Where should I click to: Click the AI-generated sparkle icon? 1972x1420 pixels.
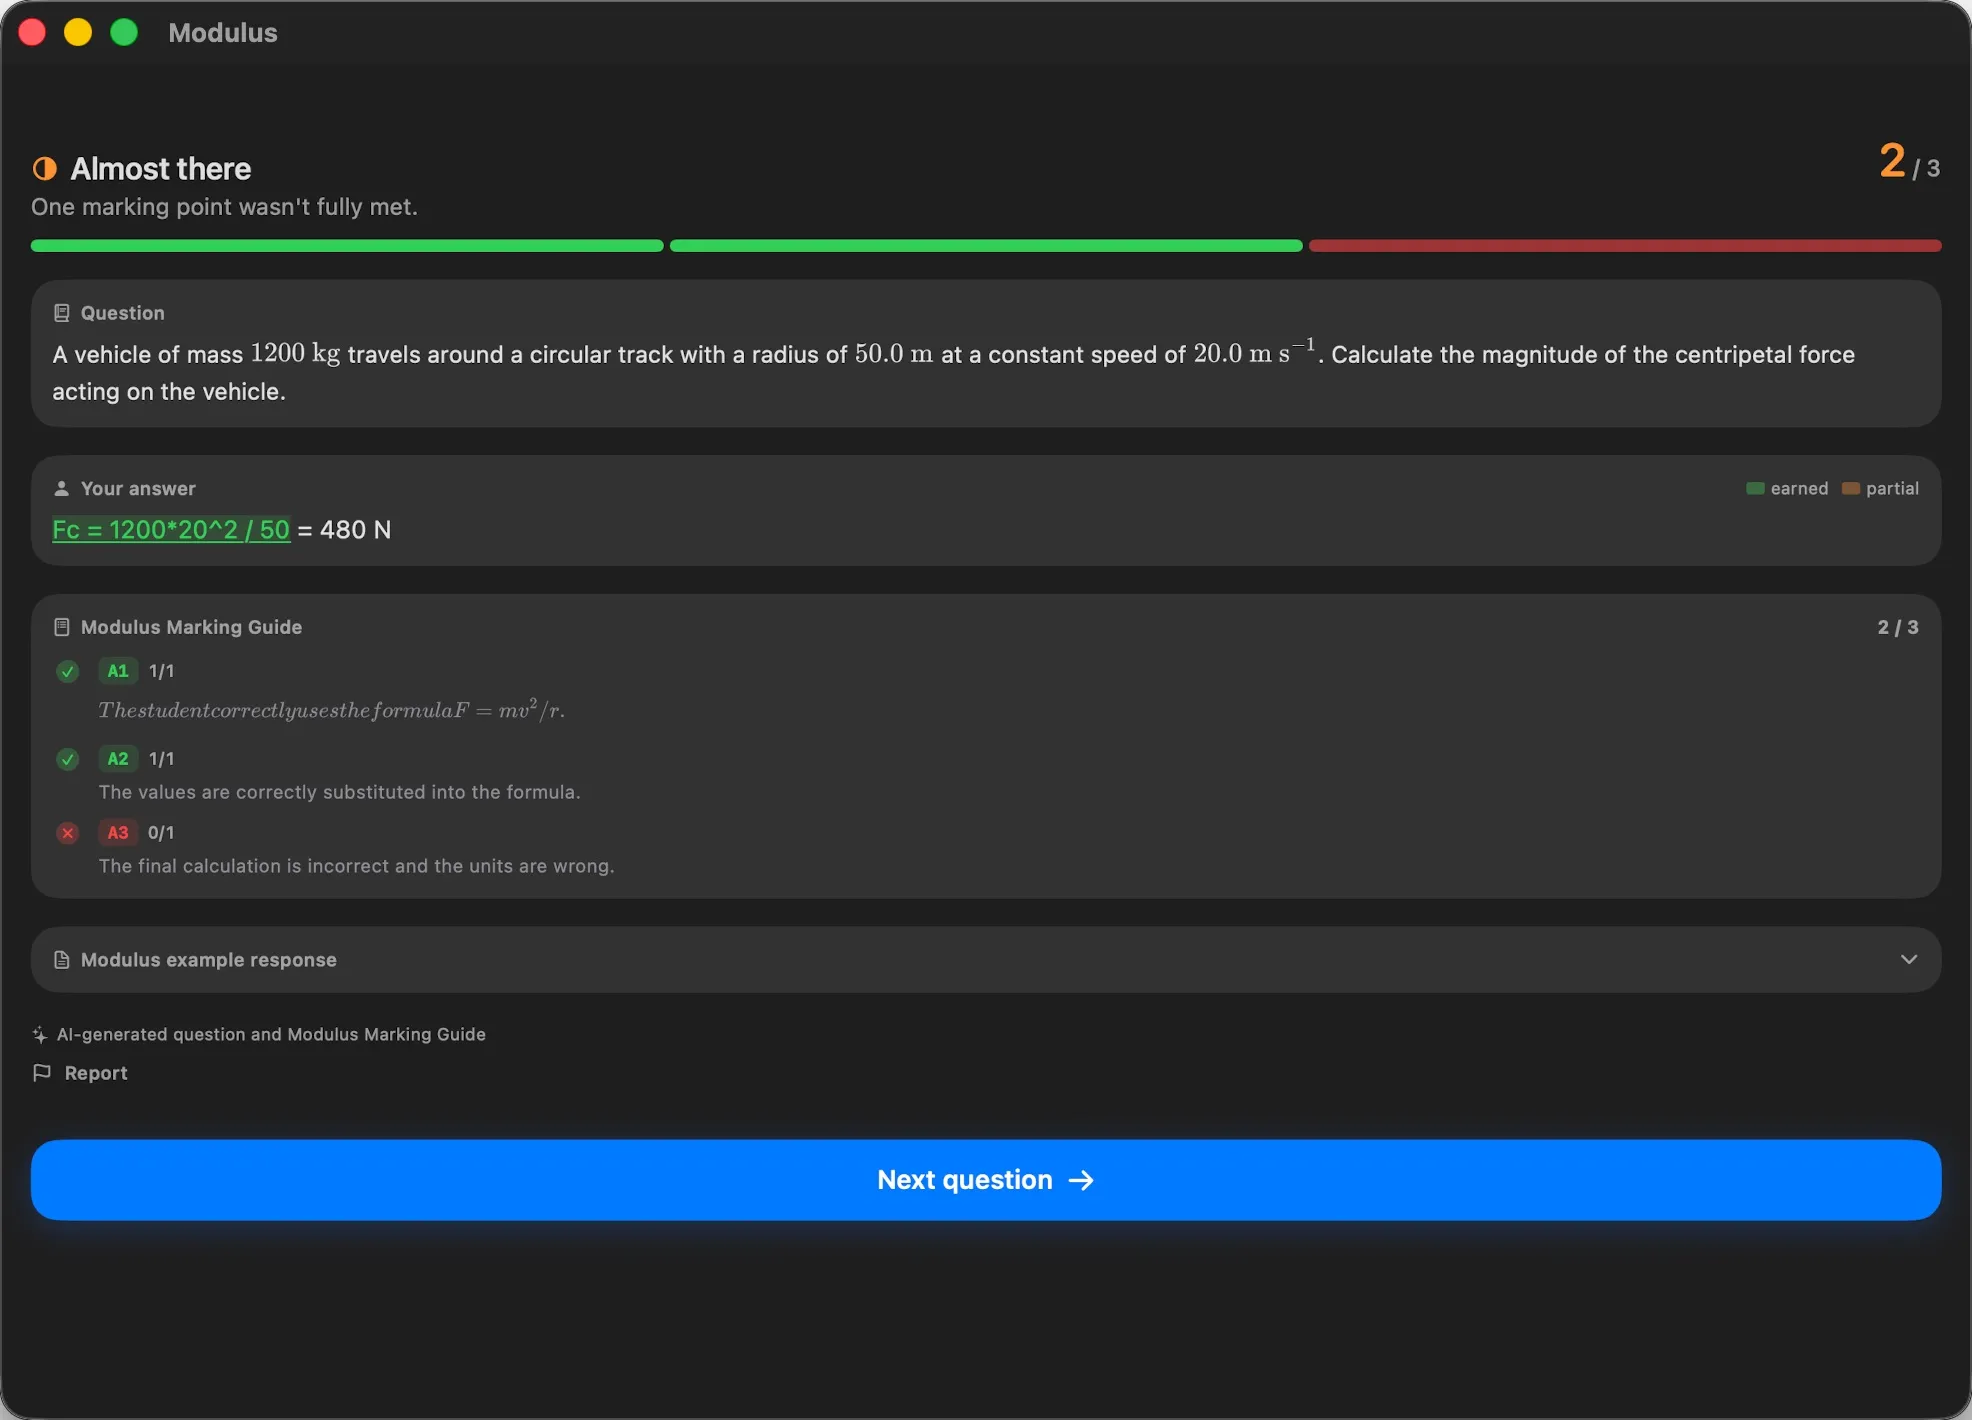pyautogui.click(x=40, y=1035)
